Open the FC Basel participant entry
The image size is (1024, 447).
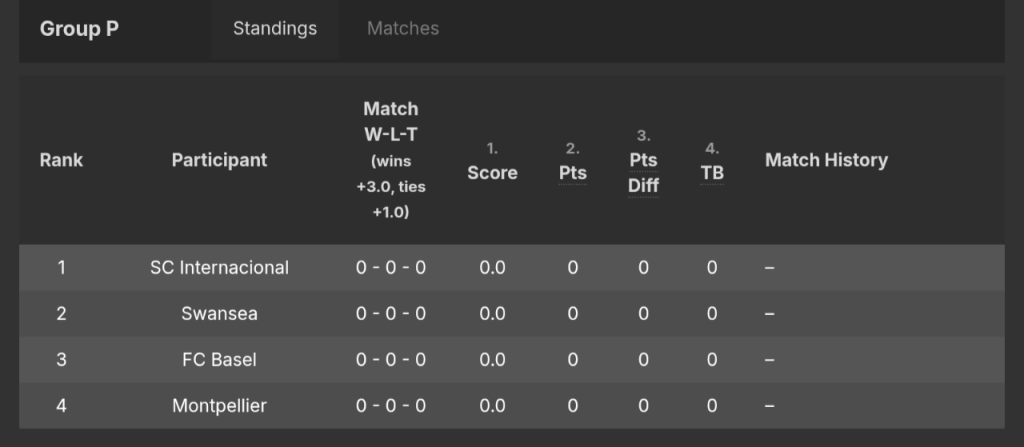(219, 360)
